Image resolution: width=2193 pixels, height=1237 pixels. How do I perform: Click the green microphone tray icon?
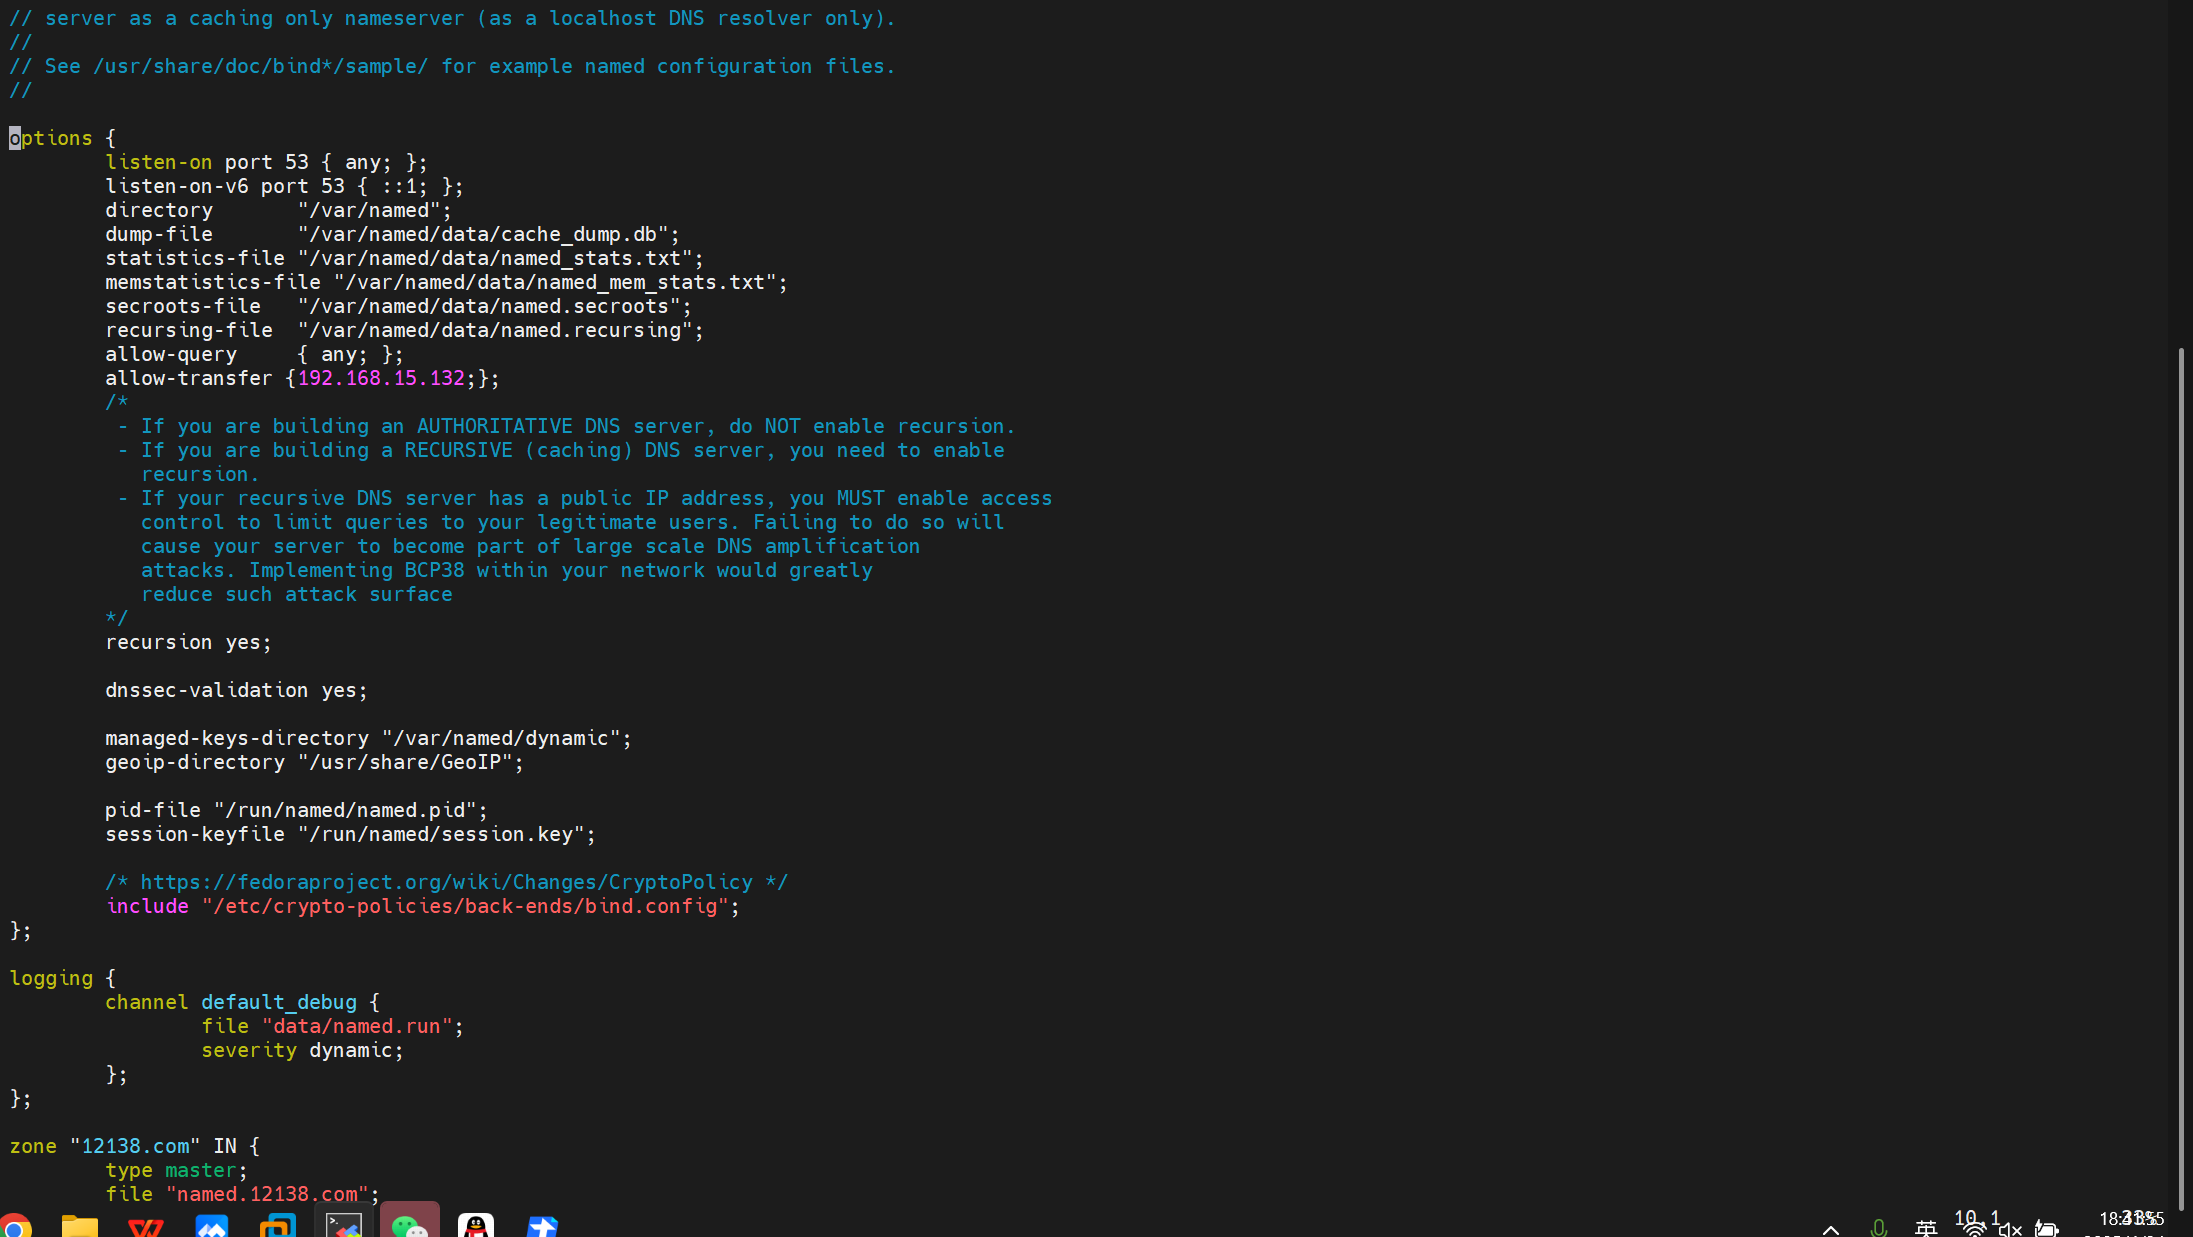(1878, 1228)
